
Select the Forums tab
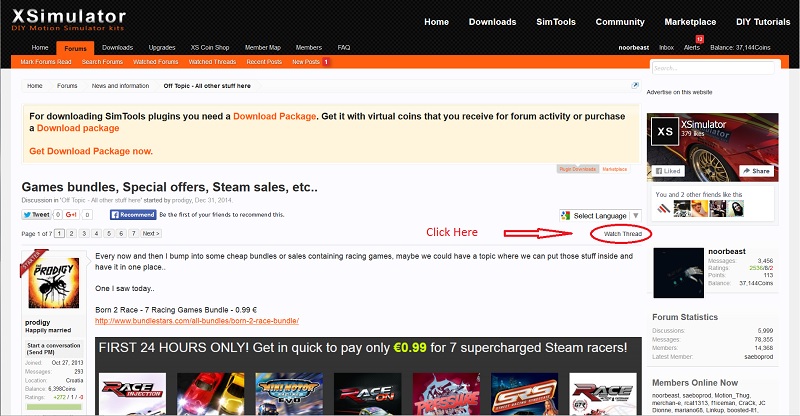[76, 48]
